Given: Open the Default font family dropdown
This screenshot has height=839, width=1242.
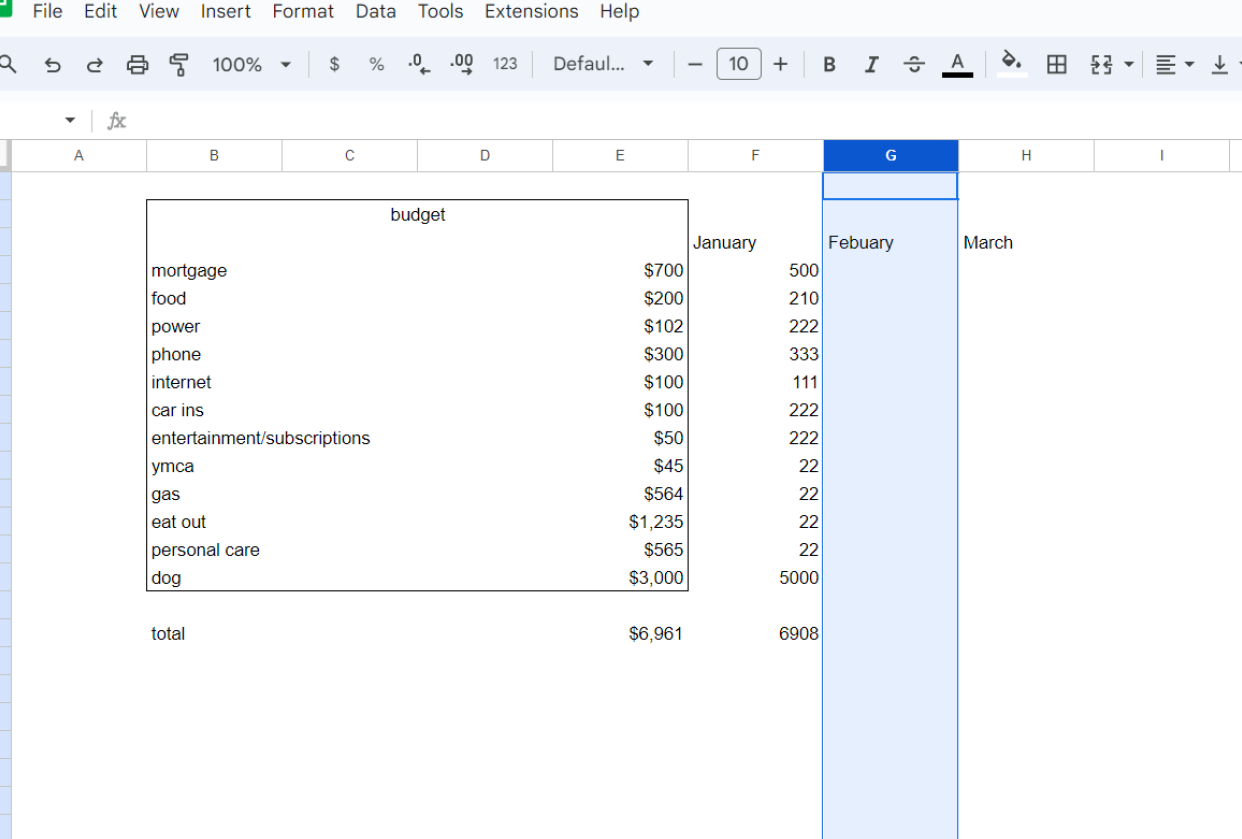Looking at the screenshot, I should [603, 64].
